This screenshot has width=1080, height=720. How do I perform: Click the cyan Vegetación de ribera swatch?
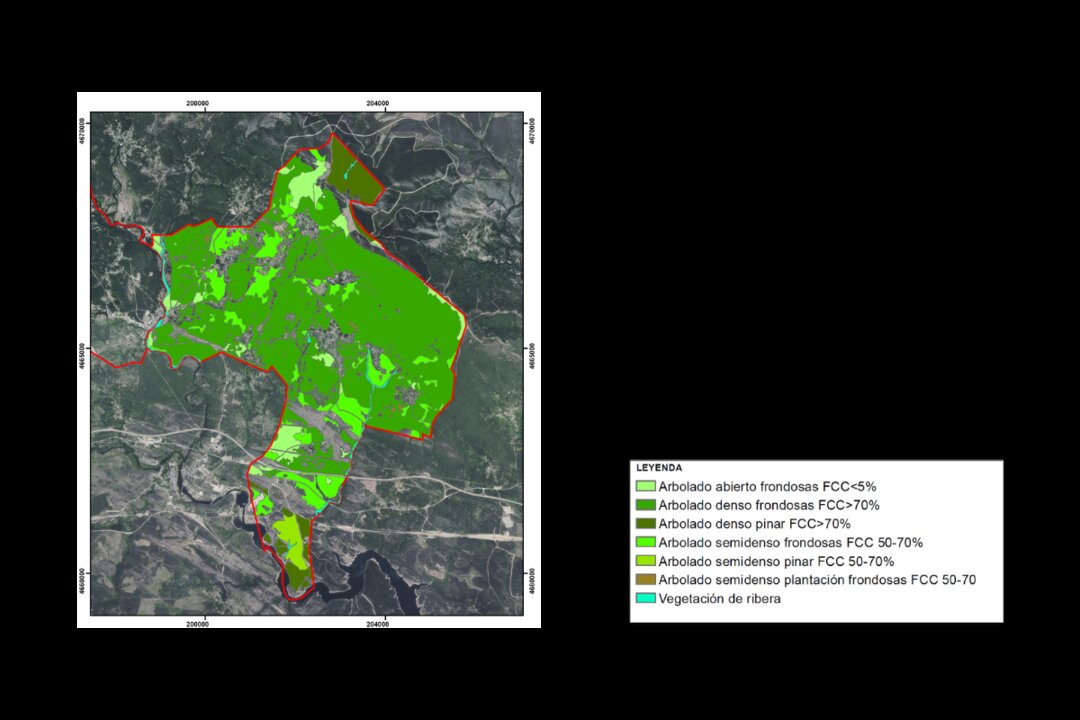point(646,598)
